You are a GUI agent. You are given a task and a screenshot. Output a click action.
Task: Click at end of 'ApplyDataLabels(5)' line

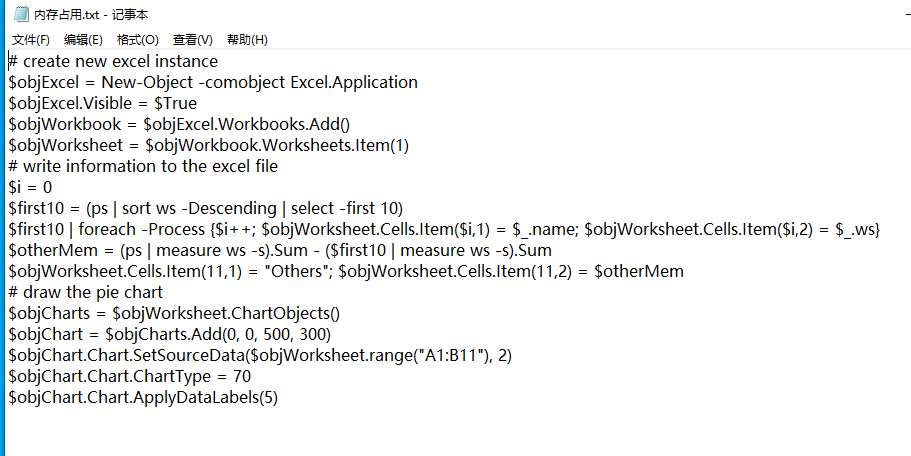pyautogui.click(x=278, y=398)
